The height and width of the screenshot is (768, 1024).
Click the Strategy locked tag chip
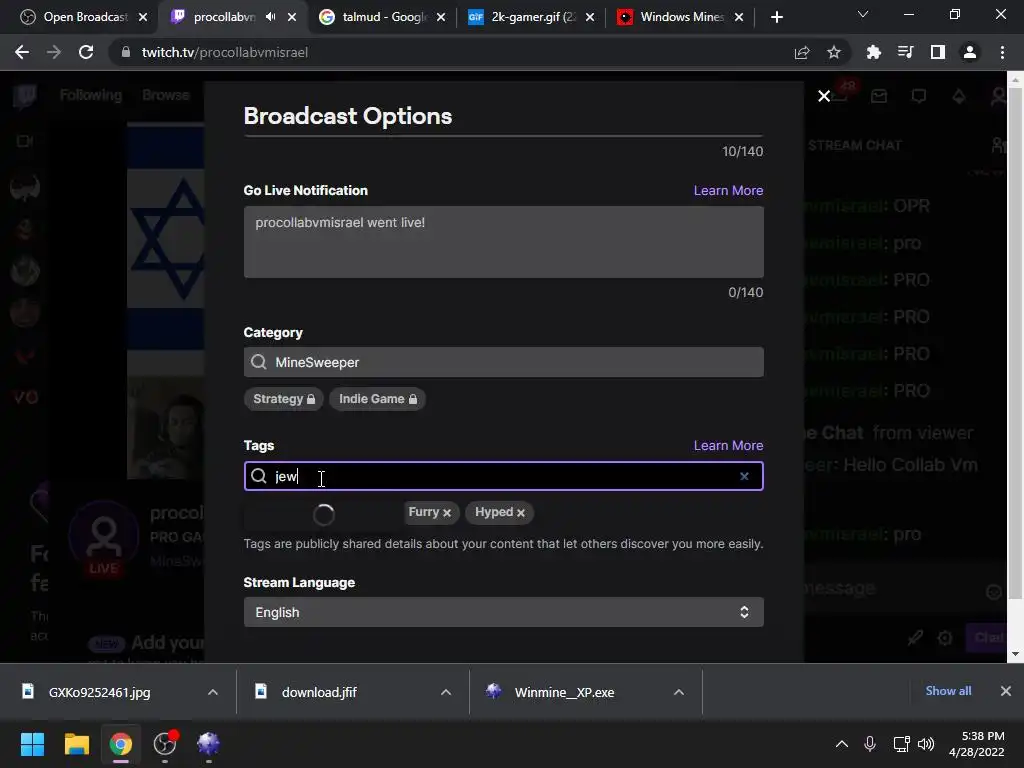283,399
